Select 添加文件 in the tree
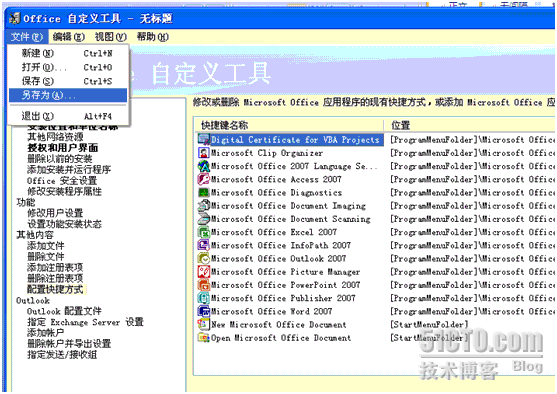Screen dimensions: 557x394 46,246
